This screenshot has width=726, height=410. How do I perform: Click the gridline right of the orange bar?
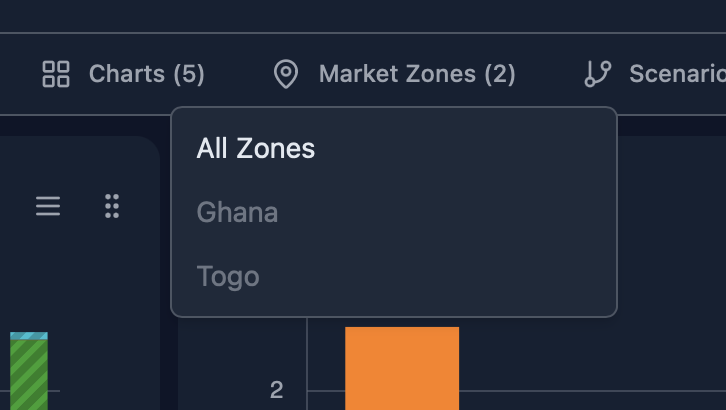tap(590, 390)
